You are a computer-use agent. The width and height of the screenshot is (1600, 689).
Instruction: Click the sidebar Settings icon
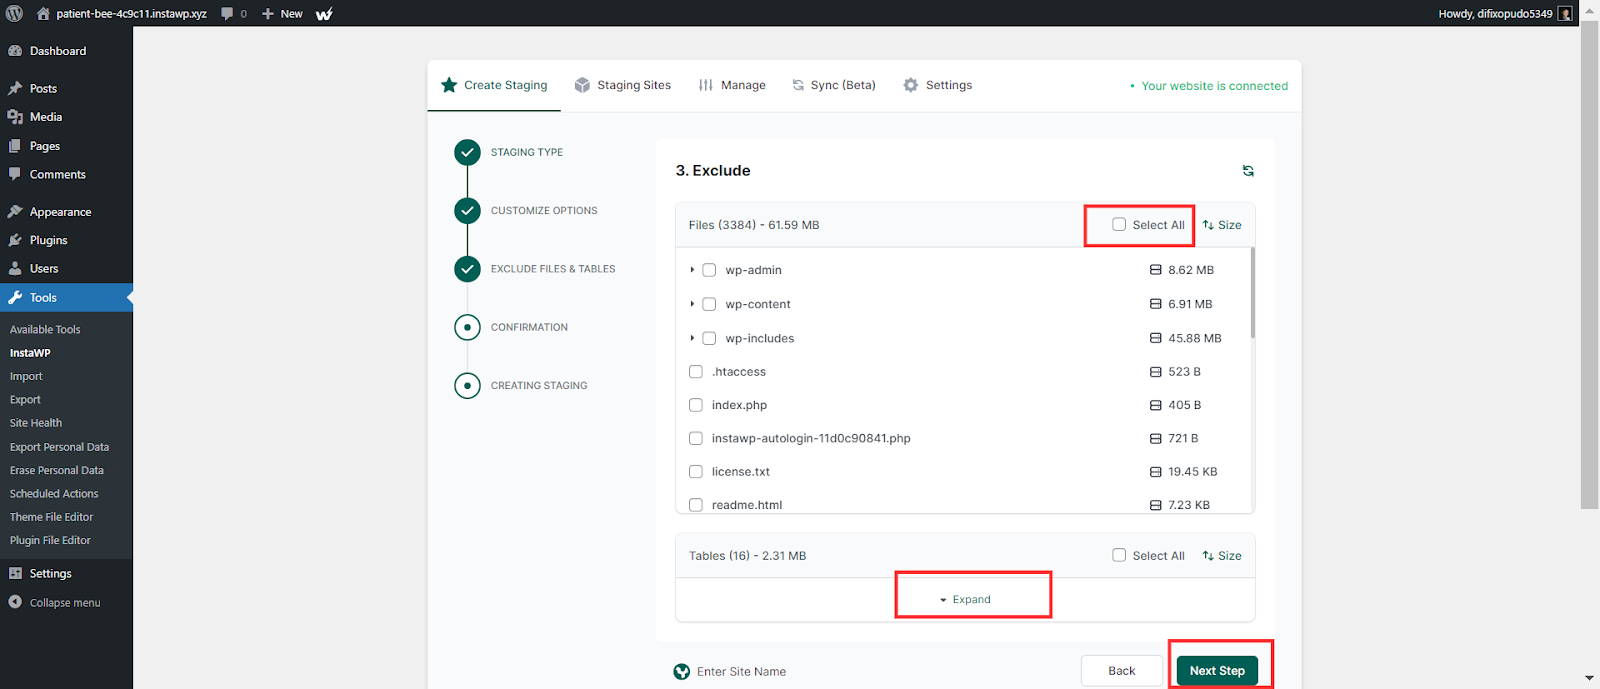(x=15, y=573)
